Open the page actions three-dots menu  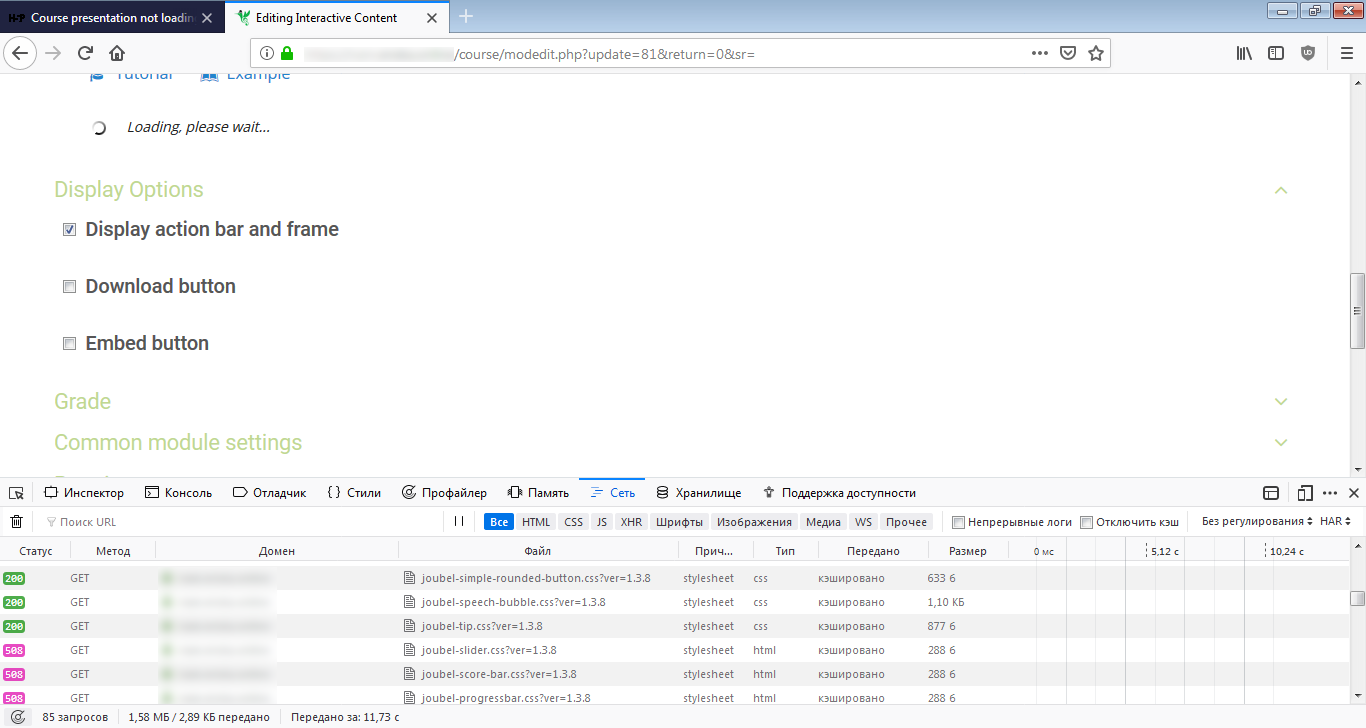point(1040,53)
